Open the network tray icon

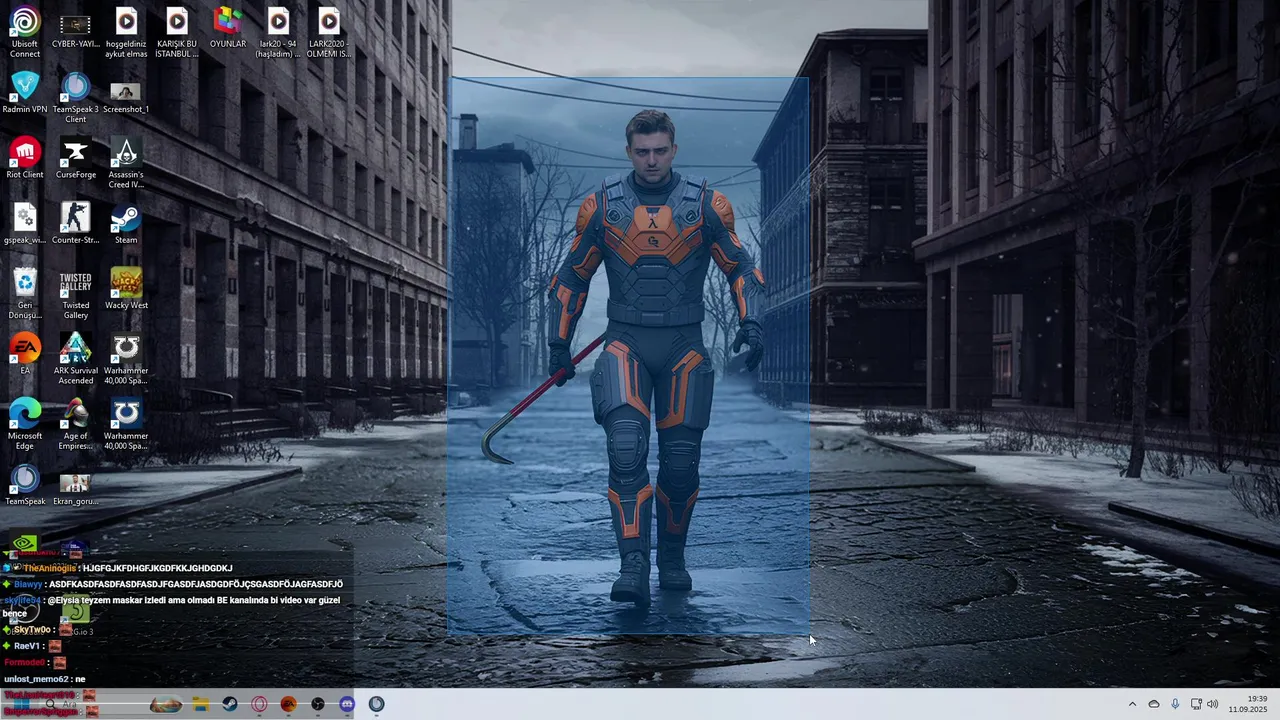click(x=1196, y=704)
